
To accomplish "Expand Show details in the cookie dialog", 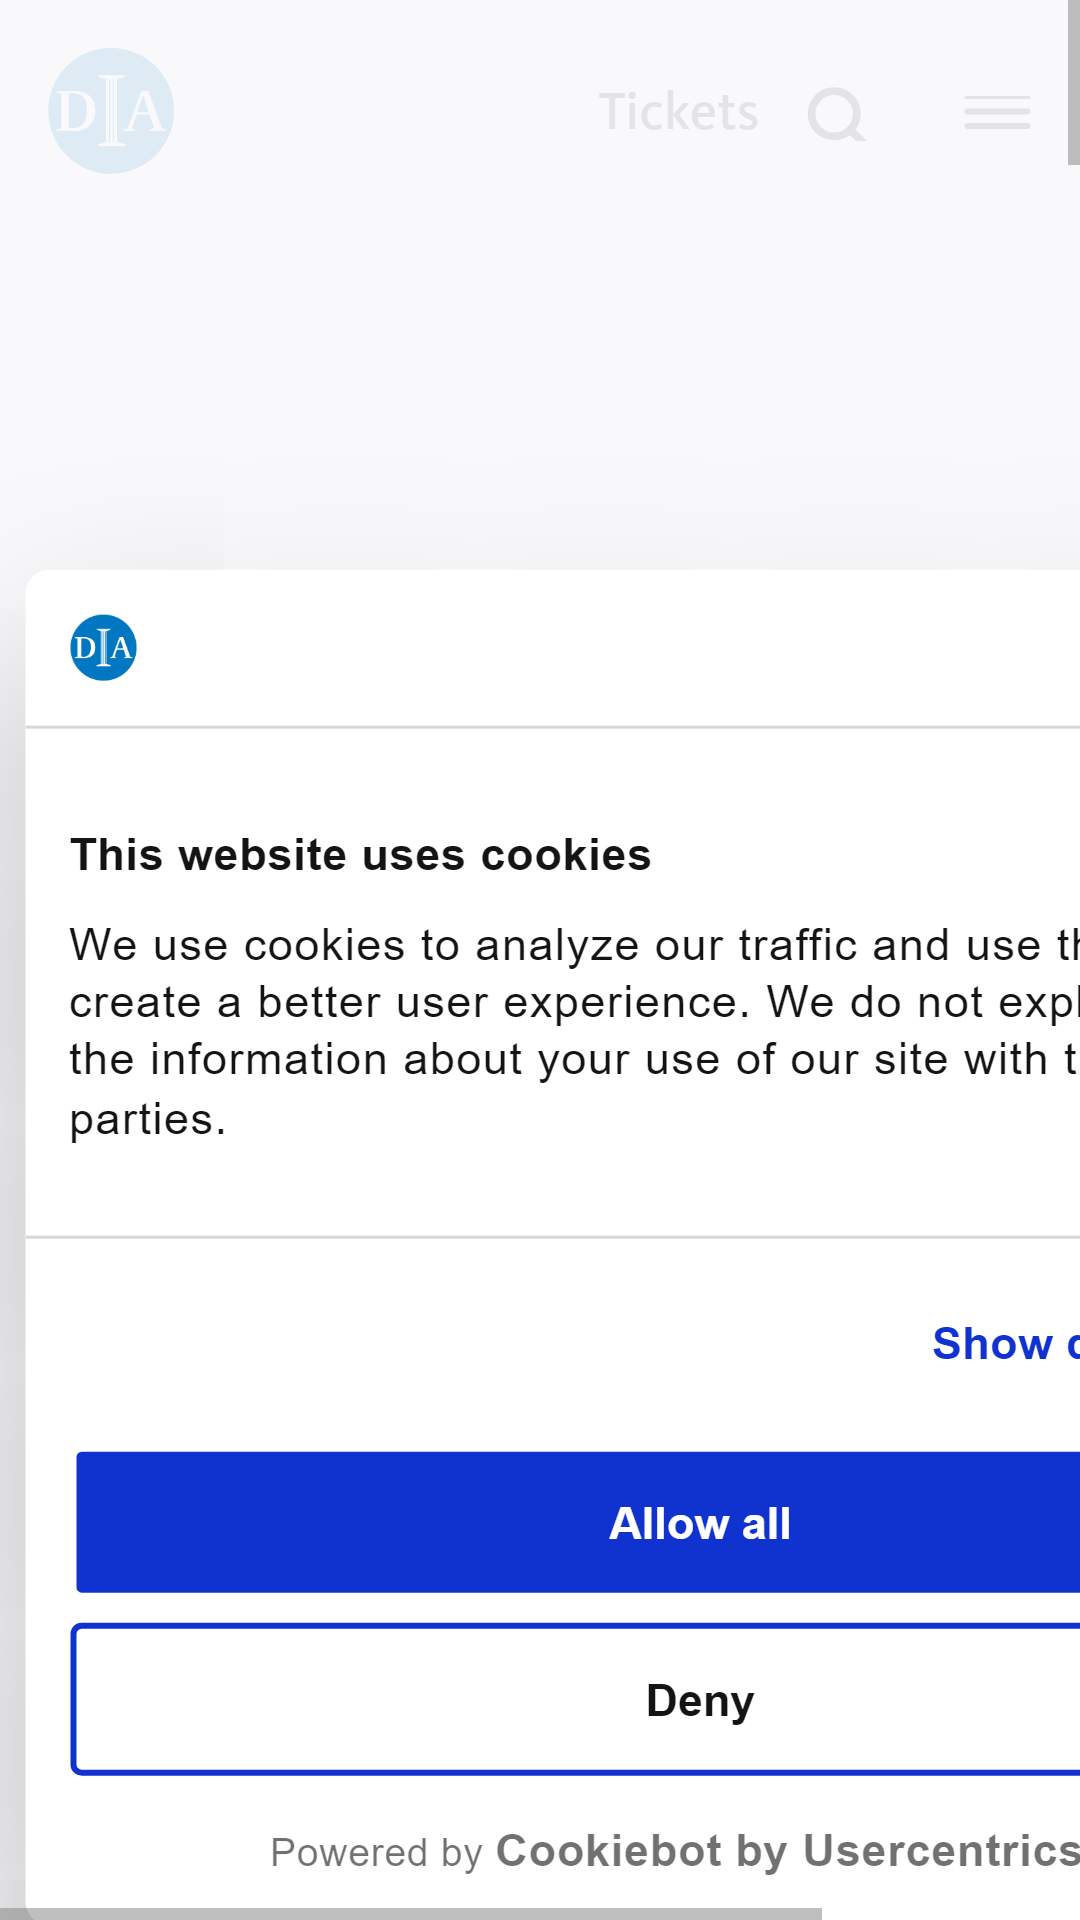I will [1006, 1343].
